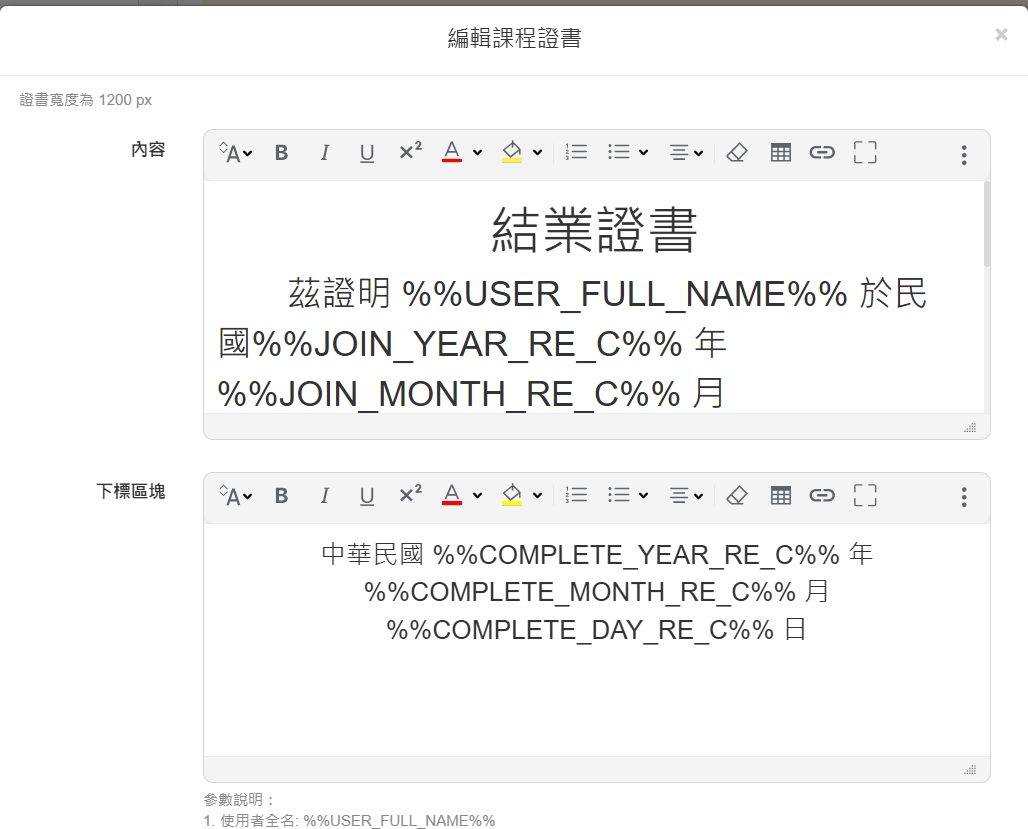1028x829 pixels.
Task: Apply superscript in the 下標區塊 toolbar
Action: 409,495
